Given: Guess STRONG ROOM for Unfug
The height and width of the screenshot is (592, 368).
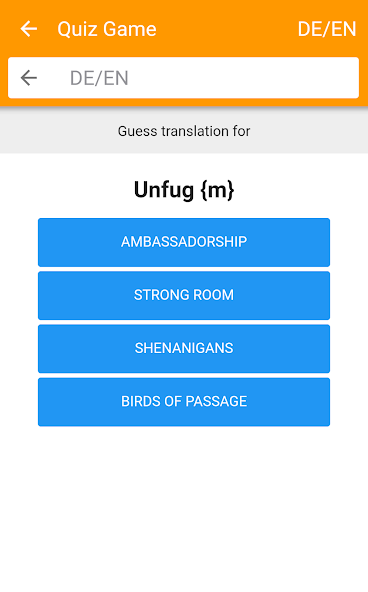Looking at the screenshot, I should click(x=184, y=296).
